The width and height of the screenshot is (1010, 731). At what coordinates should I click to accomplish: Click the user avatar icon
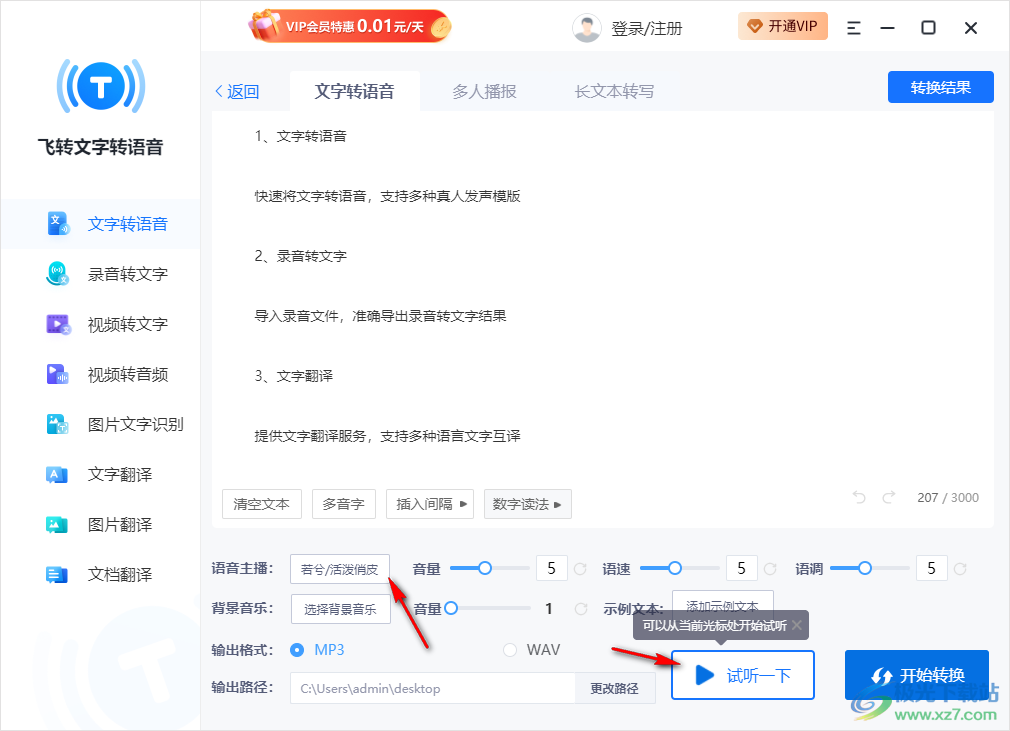coord(587,28)
